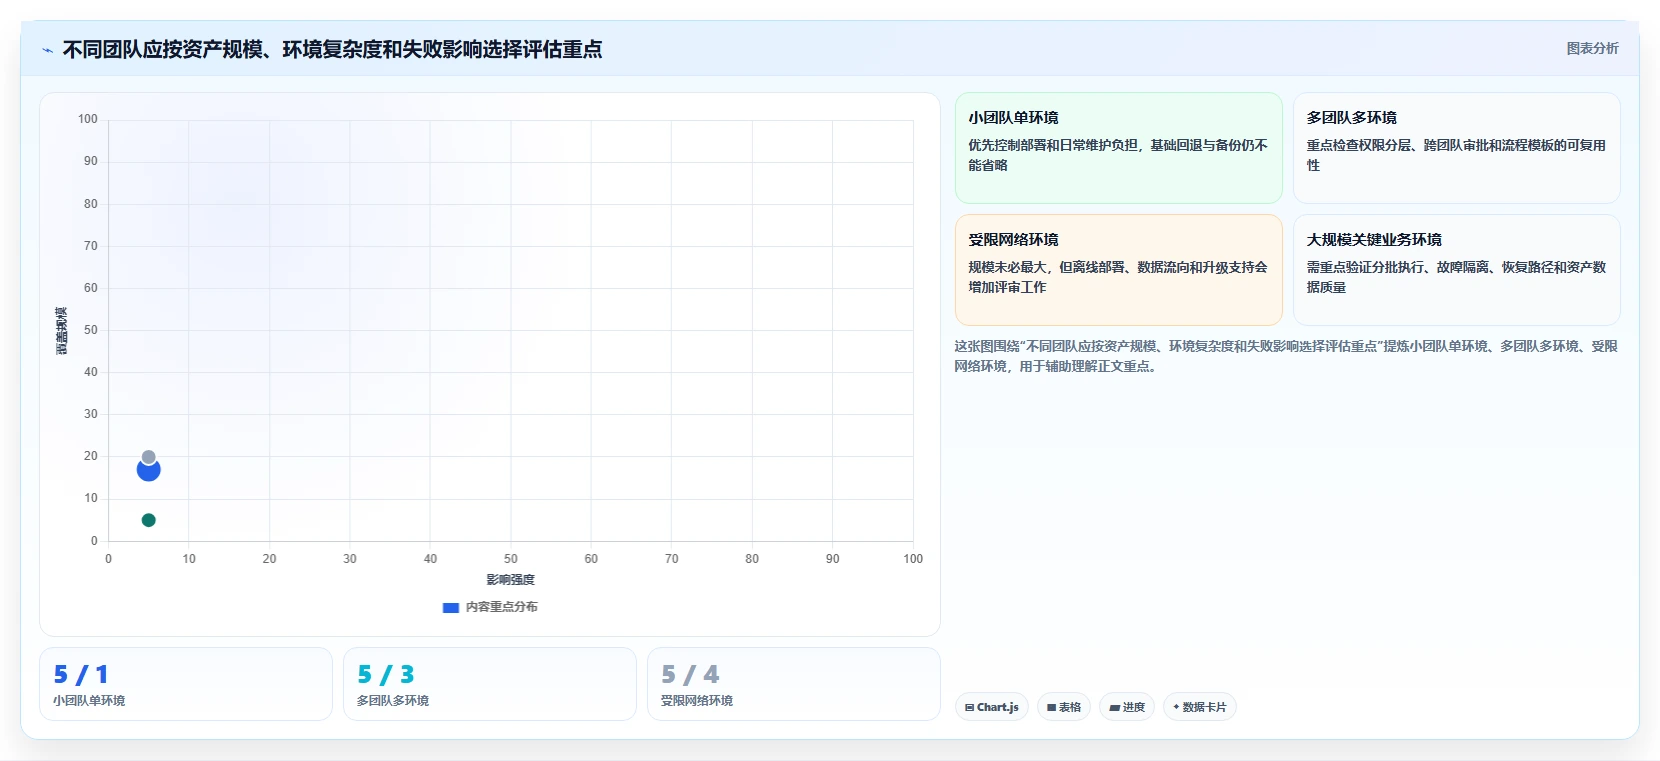Click the 内容重点分布 legend label
Screen dimensions: 1660x761
click(x=502, y=607)
